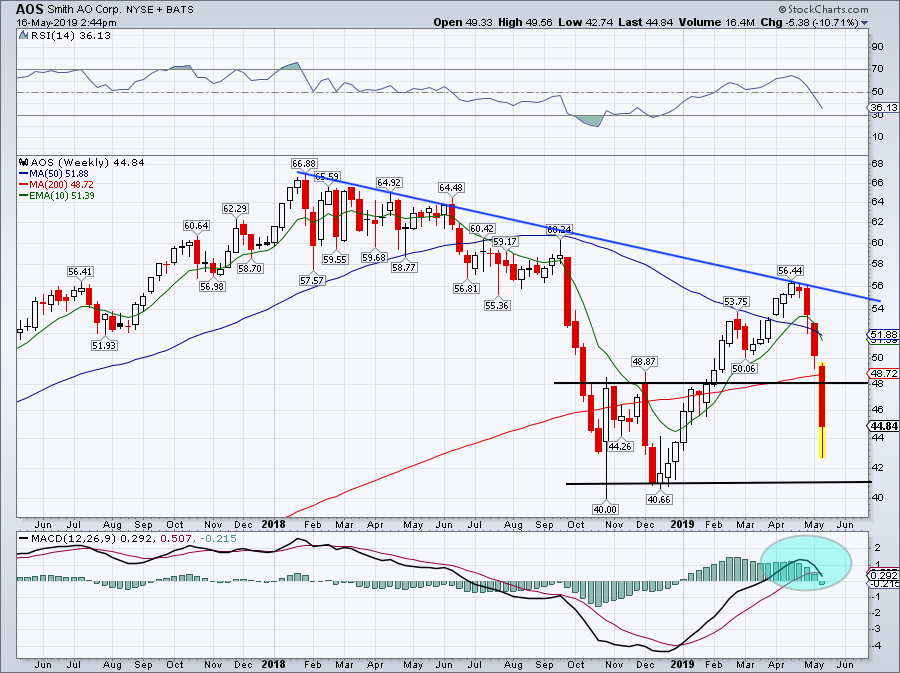Click the RSI(14) indicator icon

click(x=23, y=36)
